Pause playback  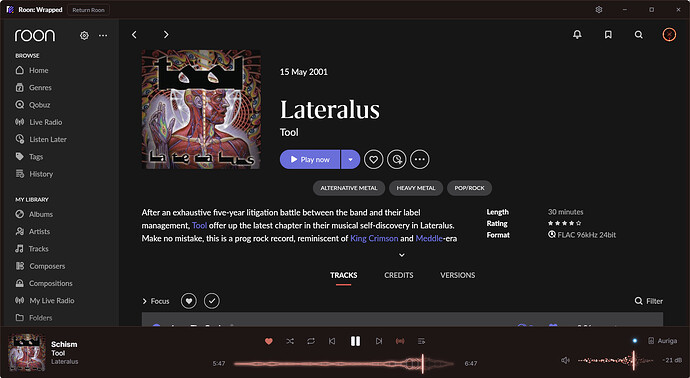(x=356, y=341)
